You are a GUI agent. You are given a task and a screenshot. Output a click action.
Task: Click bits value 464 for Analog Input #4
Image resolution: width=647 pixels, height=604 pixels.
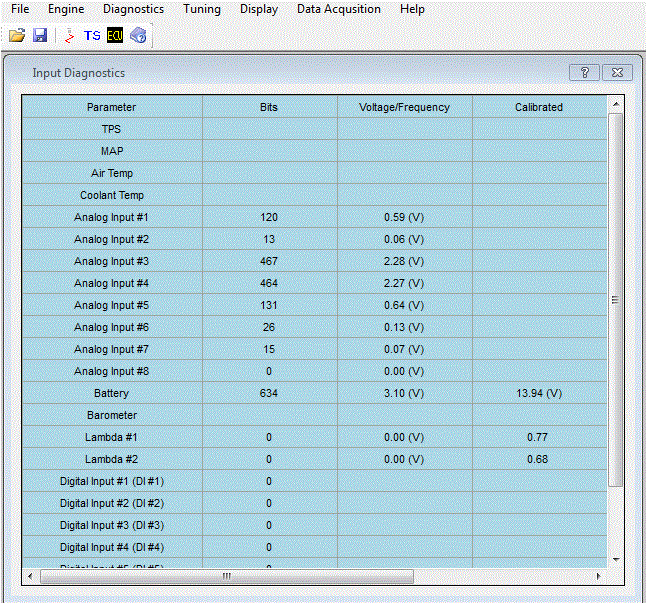tap(269, 283)
